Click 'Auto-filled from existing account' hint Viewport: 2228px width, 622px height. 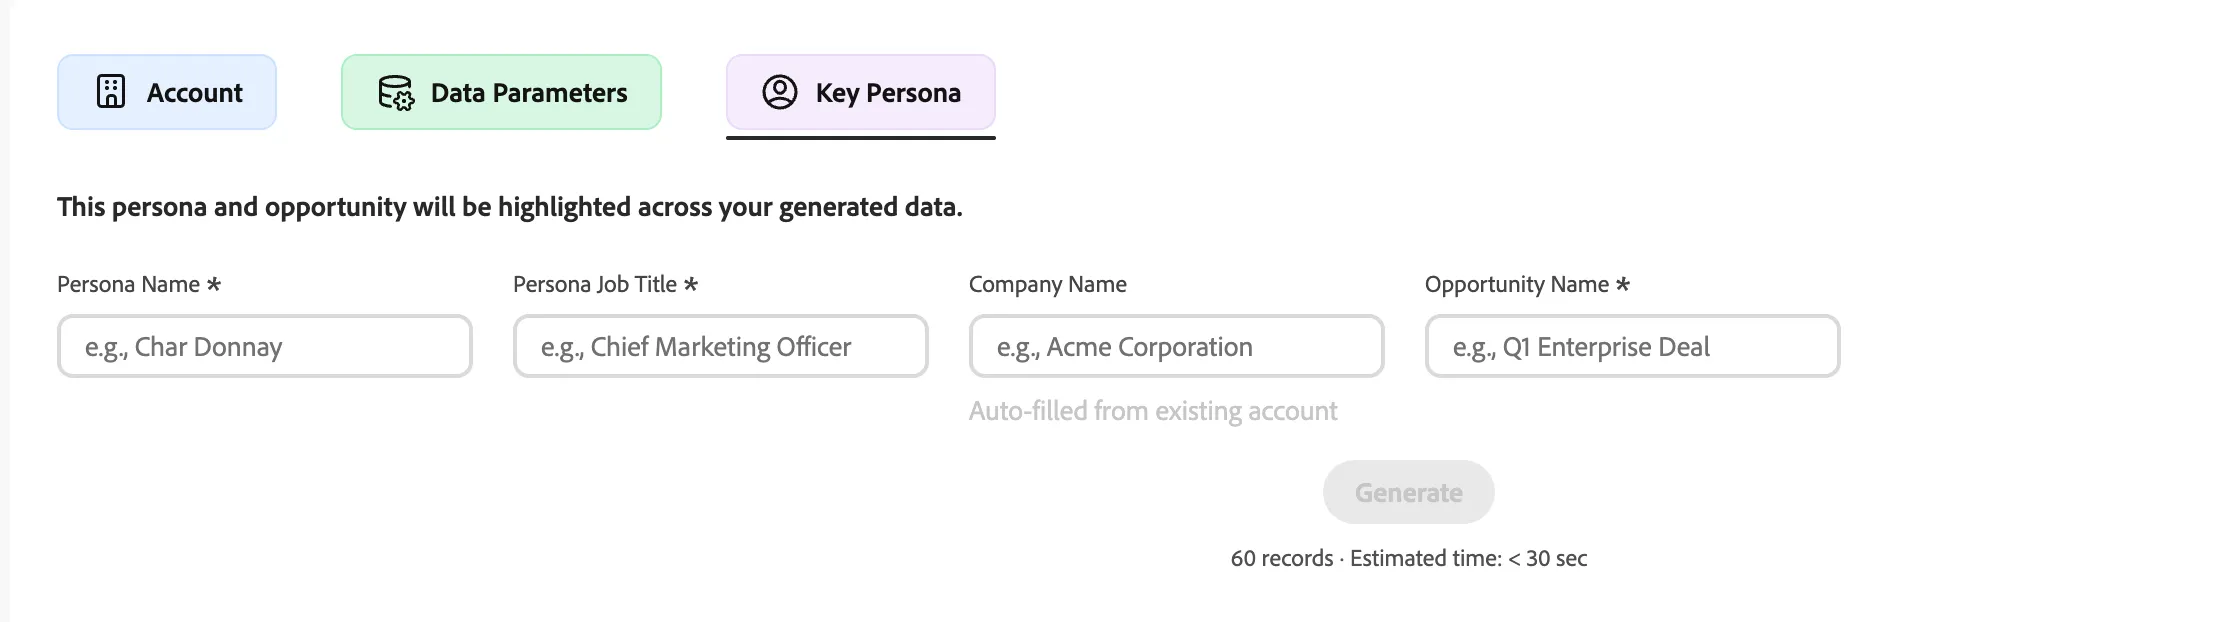[x=1153, y=411]
